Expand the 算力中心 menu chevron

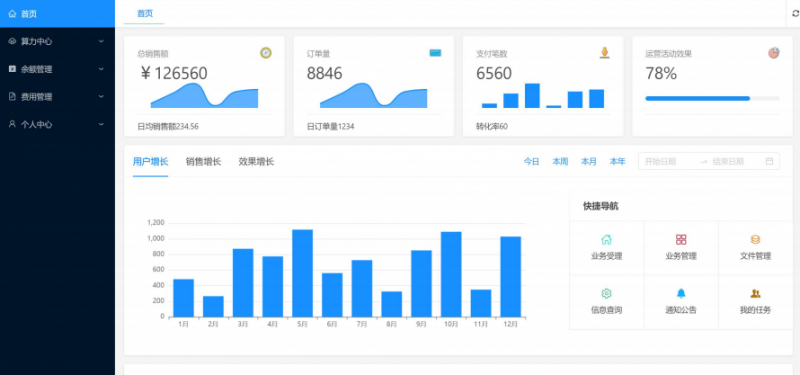pos(101,41)
